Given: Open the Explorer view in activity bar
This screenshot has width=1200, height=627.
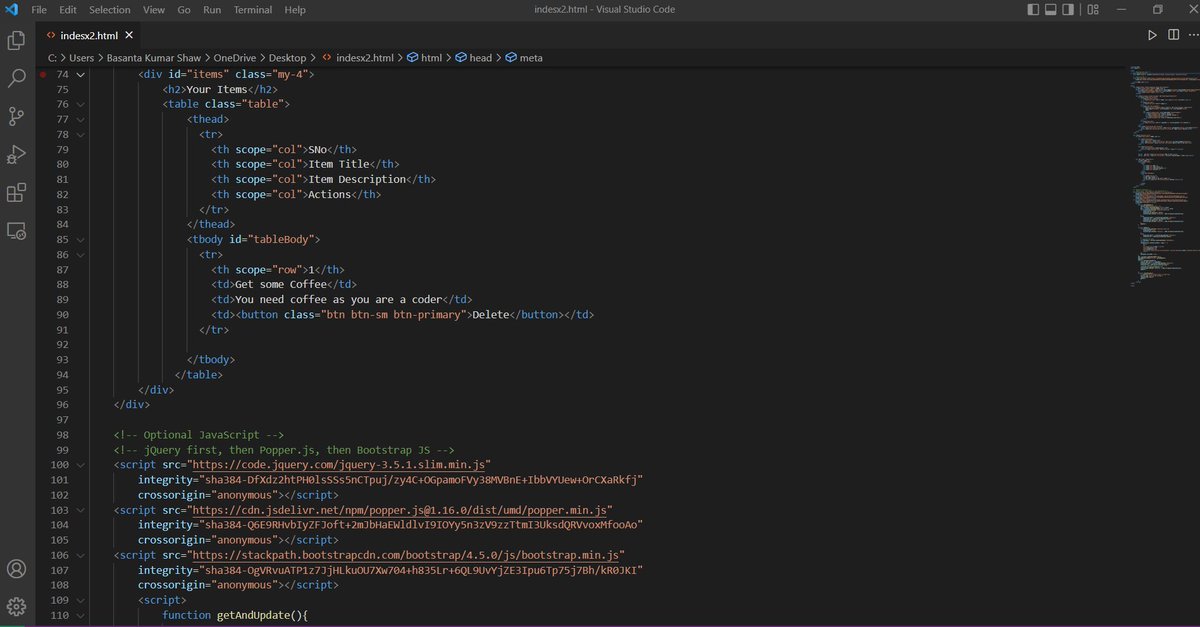Looking at the screenshot, I should 16,40.
